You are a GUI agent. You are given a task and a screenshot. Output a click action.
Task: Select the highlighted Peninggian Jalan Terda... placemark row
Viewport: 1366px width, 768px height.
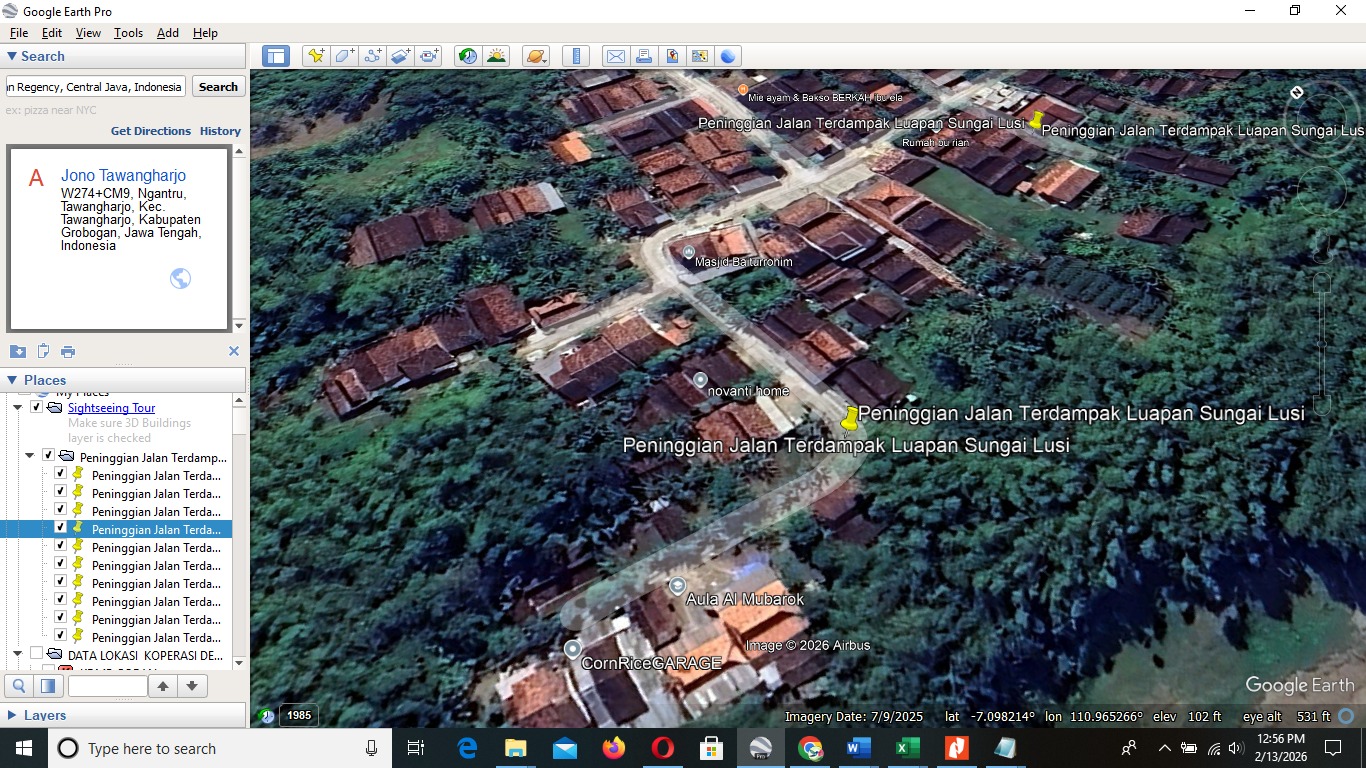pos(116,529)
